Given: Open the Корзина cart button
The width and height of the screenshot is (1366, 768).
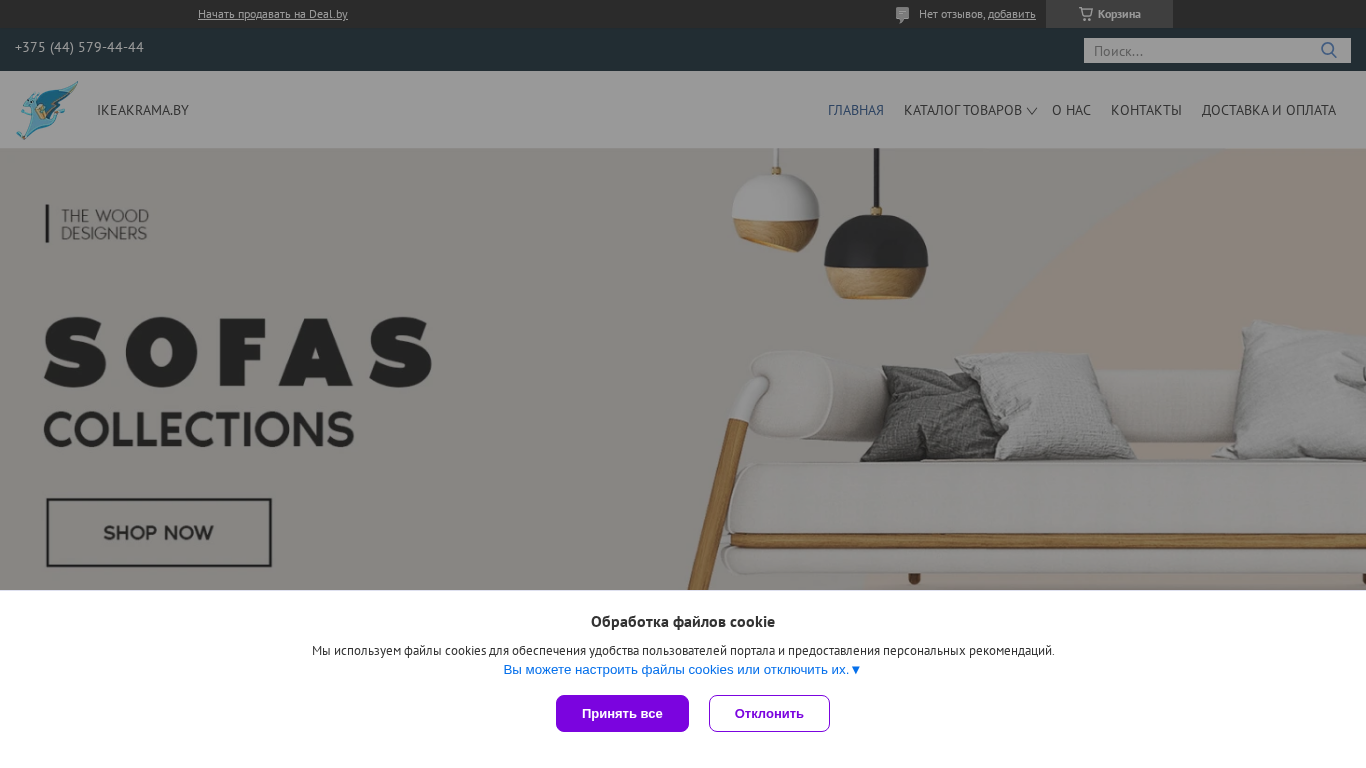Looking at the screenshot, I should click(x=1109, y=14).
